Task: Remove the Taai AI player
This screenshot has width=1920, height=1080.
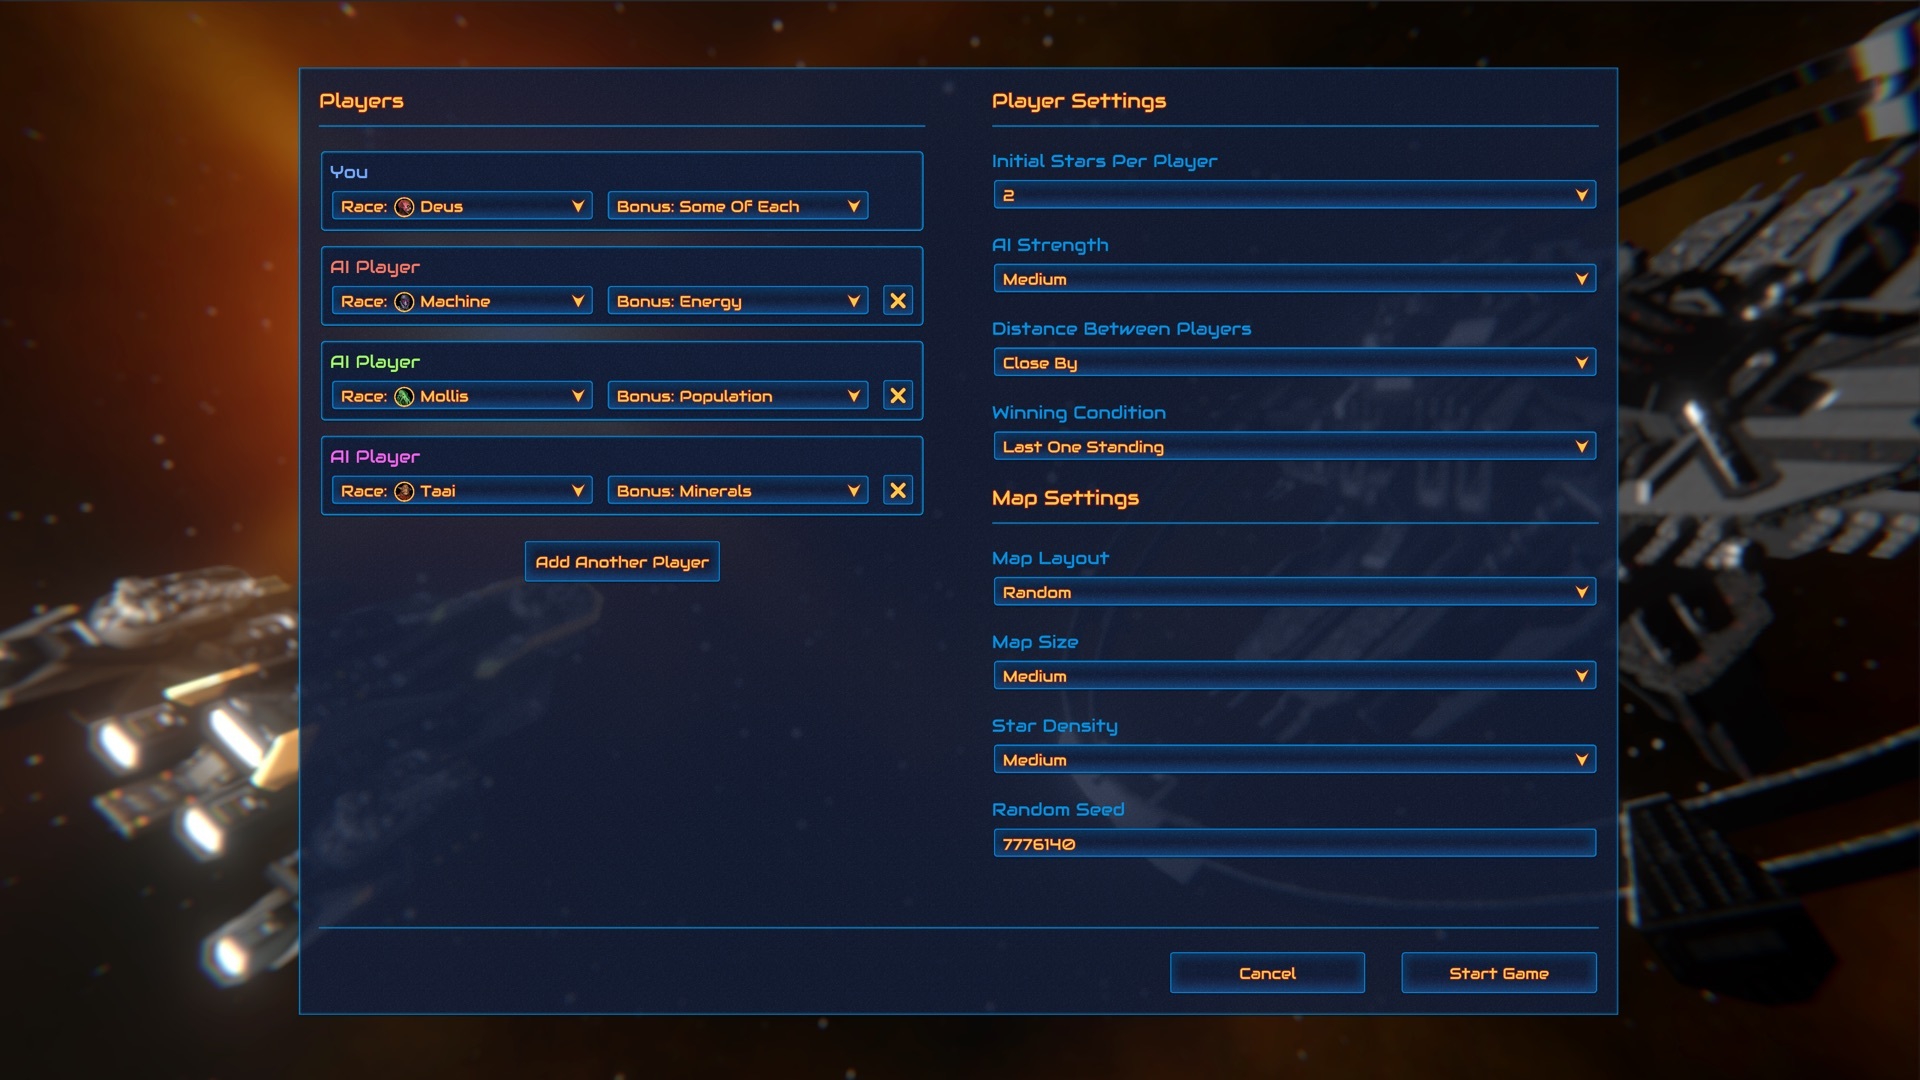Action: tap(897, 491)
